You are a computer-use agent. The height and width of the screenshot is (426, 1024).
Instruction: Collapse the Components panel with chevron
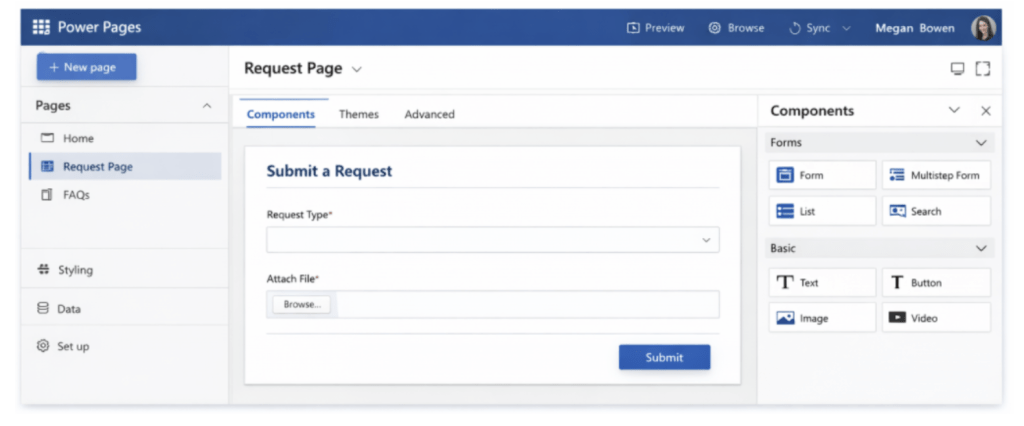[954, 110]
